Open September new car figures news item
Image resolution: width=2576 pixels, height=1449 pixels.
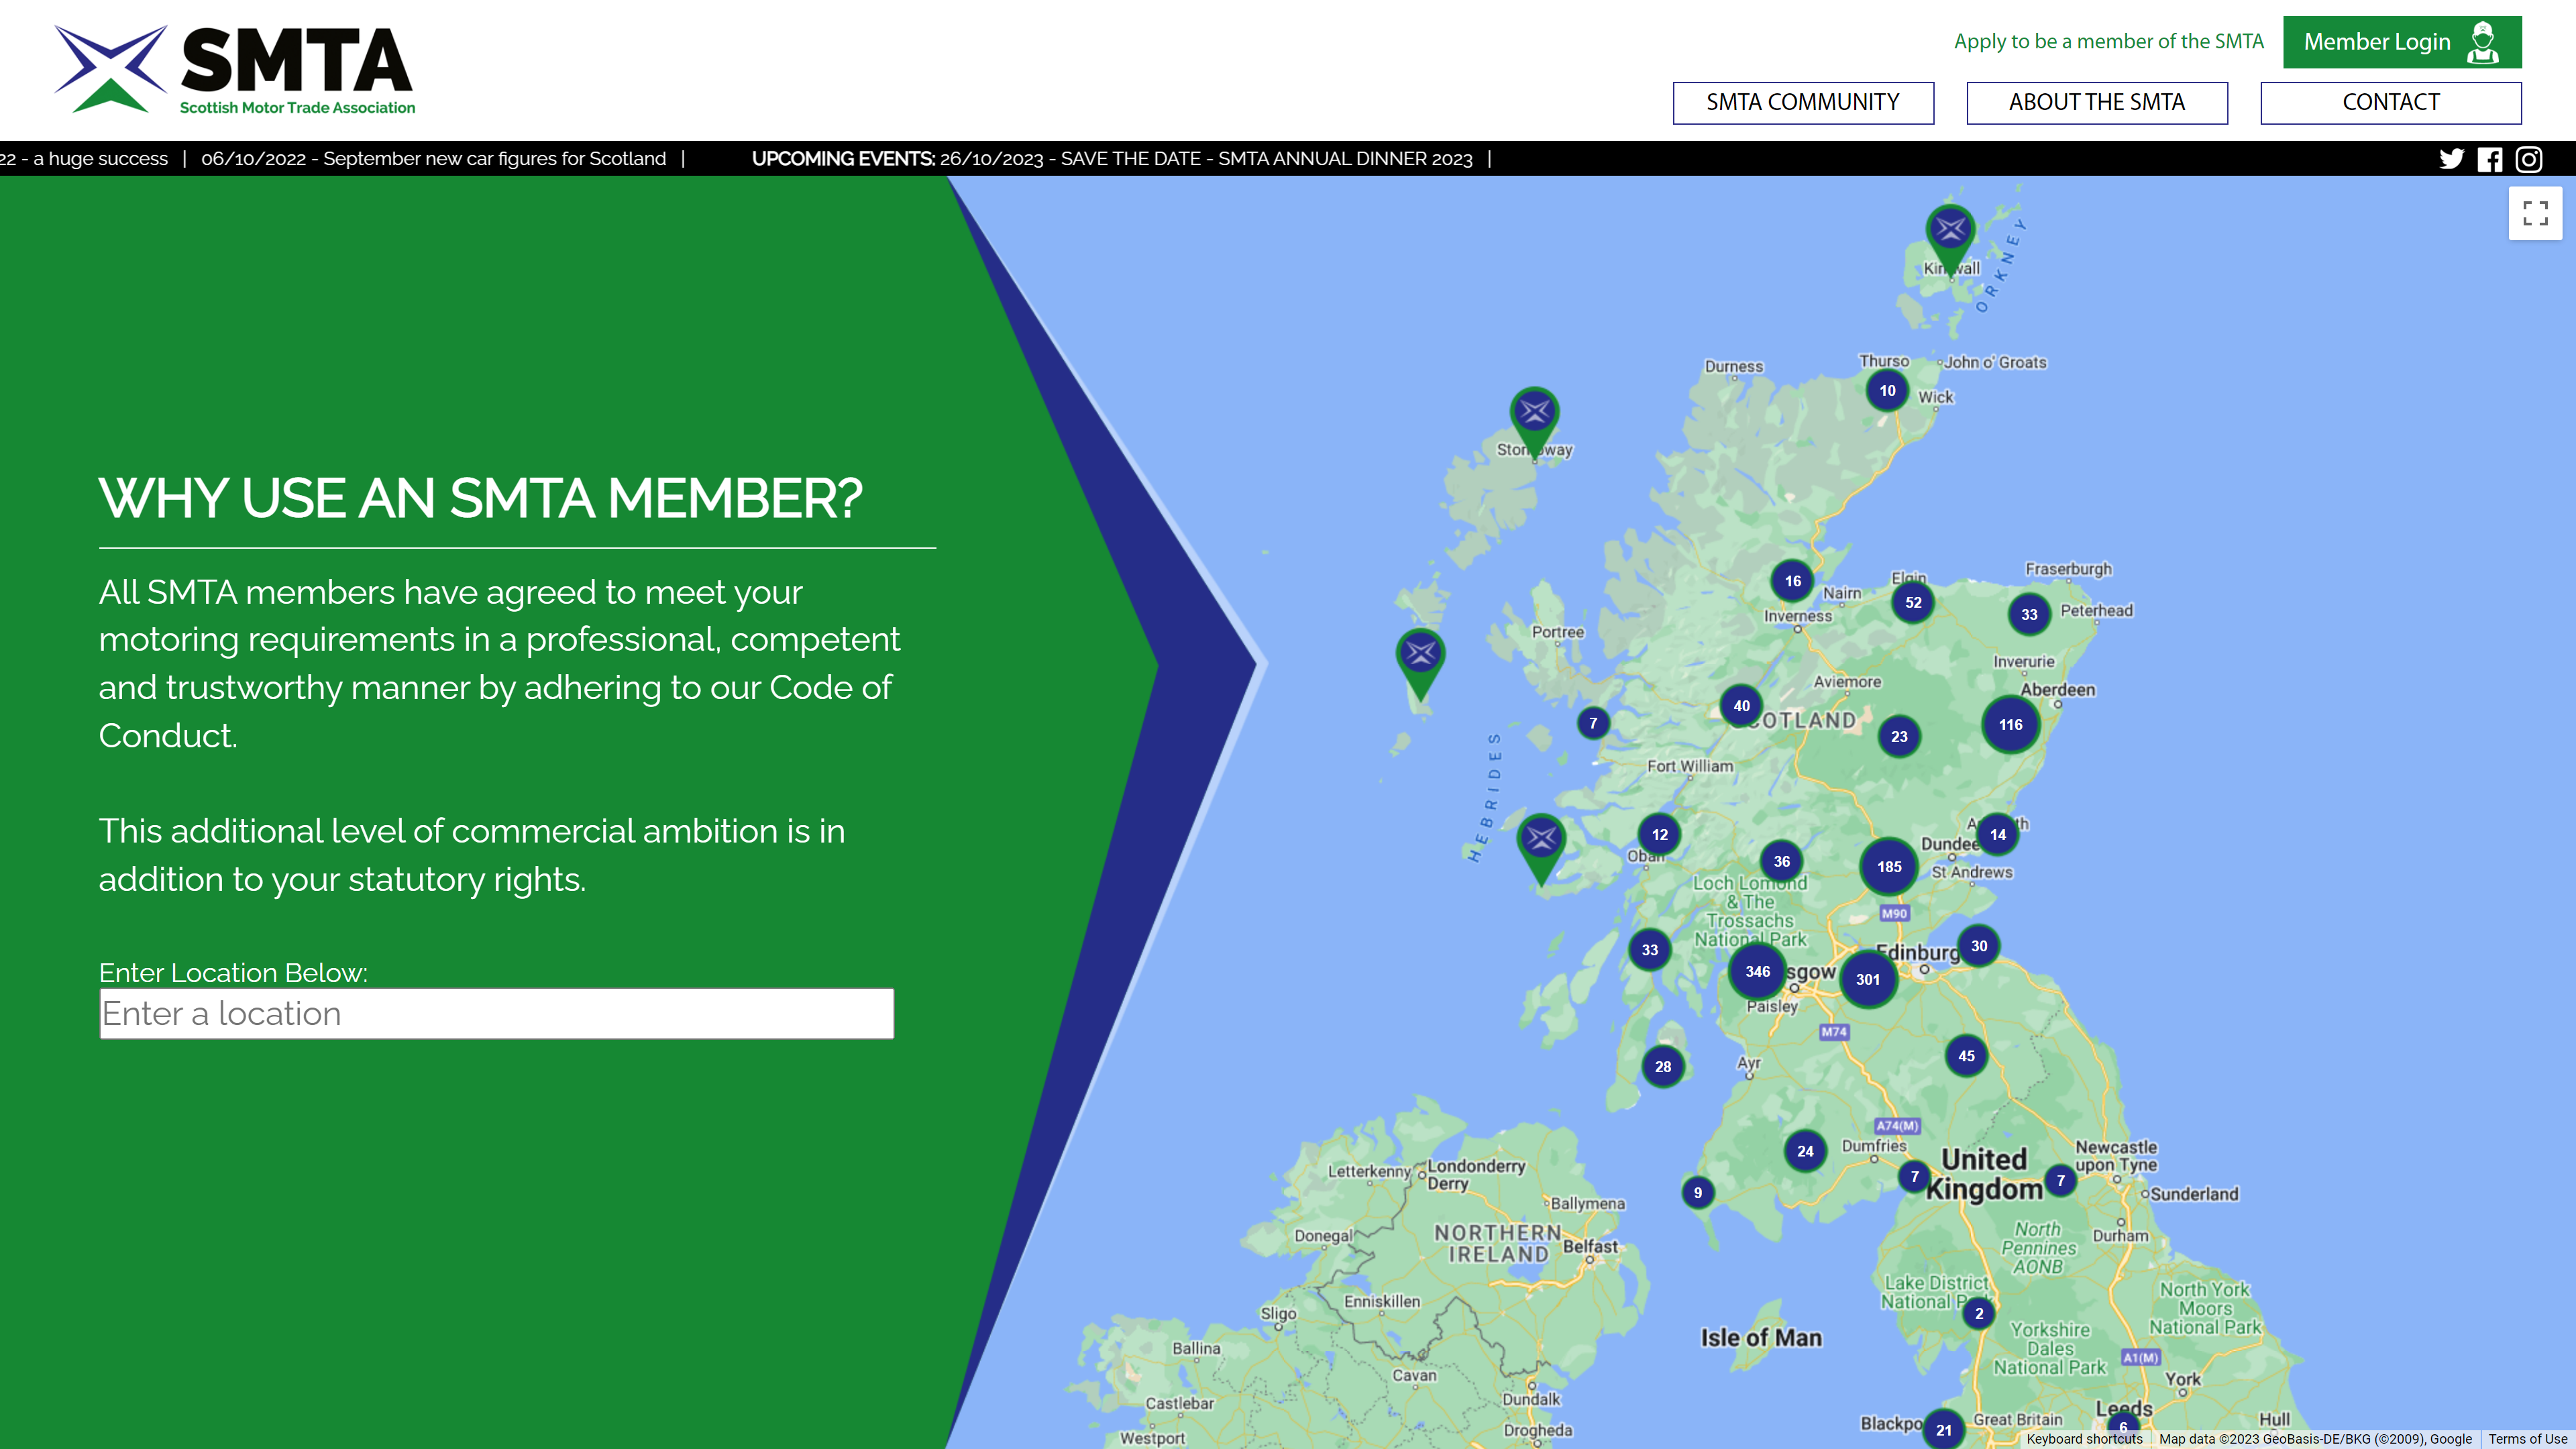(x=433, y=159)
